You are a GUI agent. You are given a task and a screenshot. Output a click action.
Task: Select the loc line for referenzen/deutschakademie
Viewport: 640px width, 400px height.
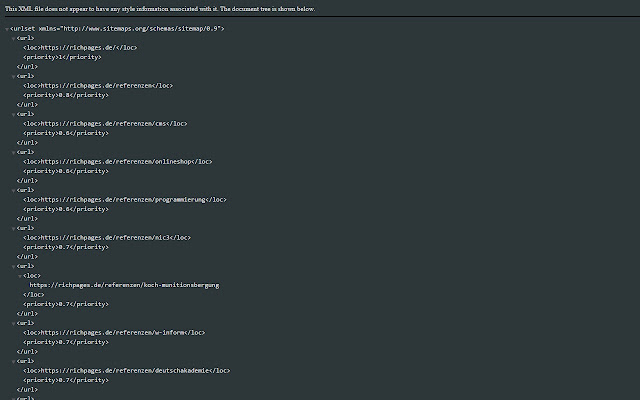[x=127, y=371]
